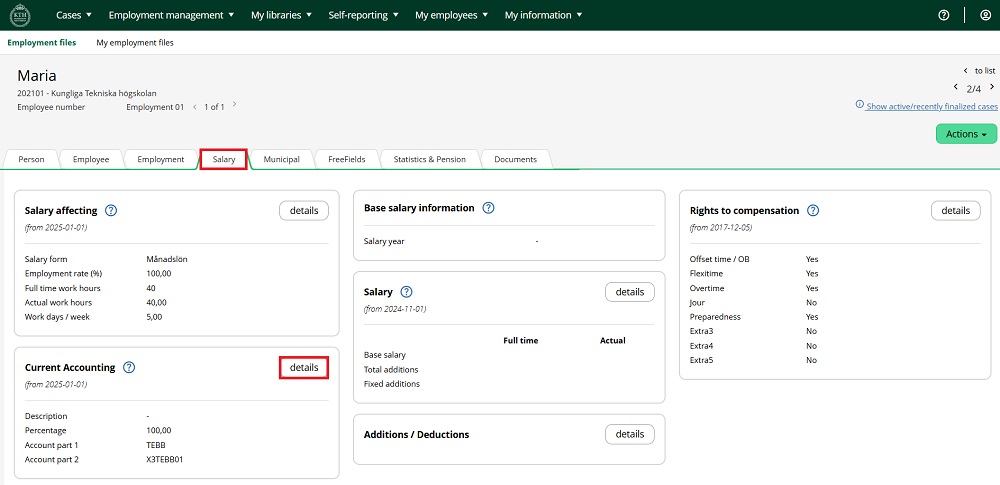The image size is (1000, 485).
Task: Switch to the Statistics & Pension tab
Action: 429,159
